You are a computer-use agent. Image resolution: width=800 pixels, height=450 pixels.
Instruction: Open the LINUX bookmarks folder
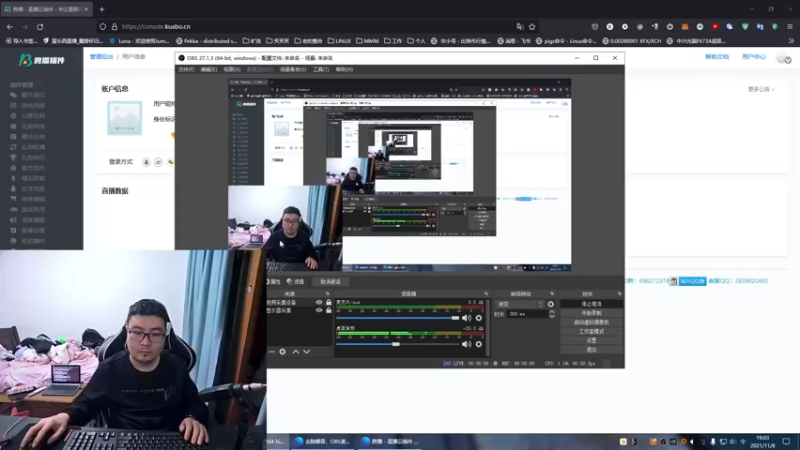tap(339, 41)
